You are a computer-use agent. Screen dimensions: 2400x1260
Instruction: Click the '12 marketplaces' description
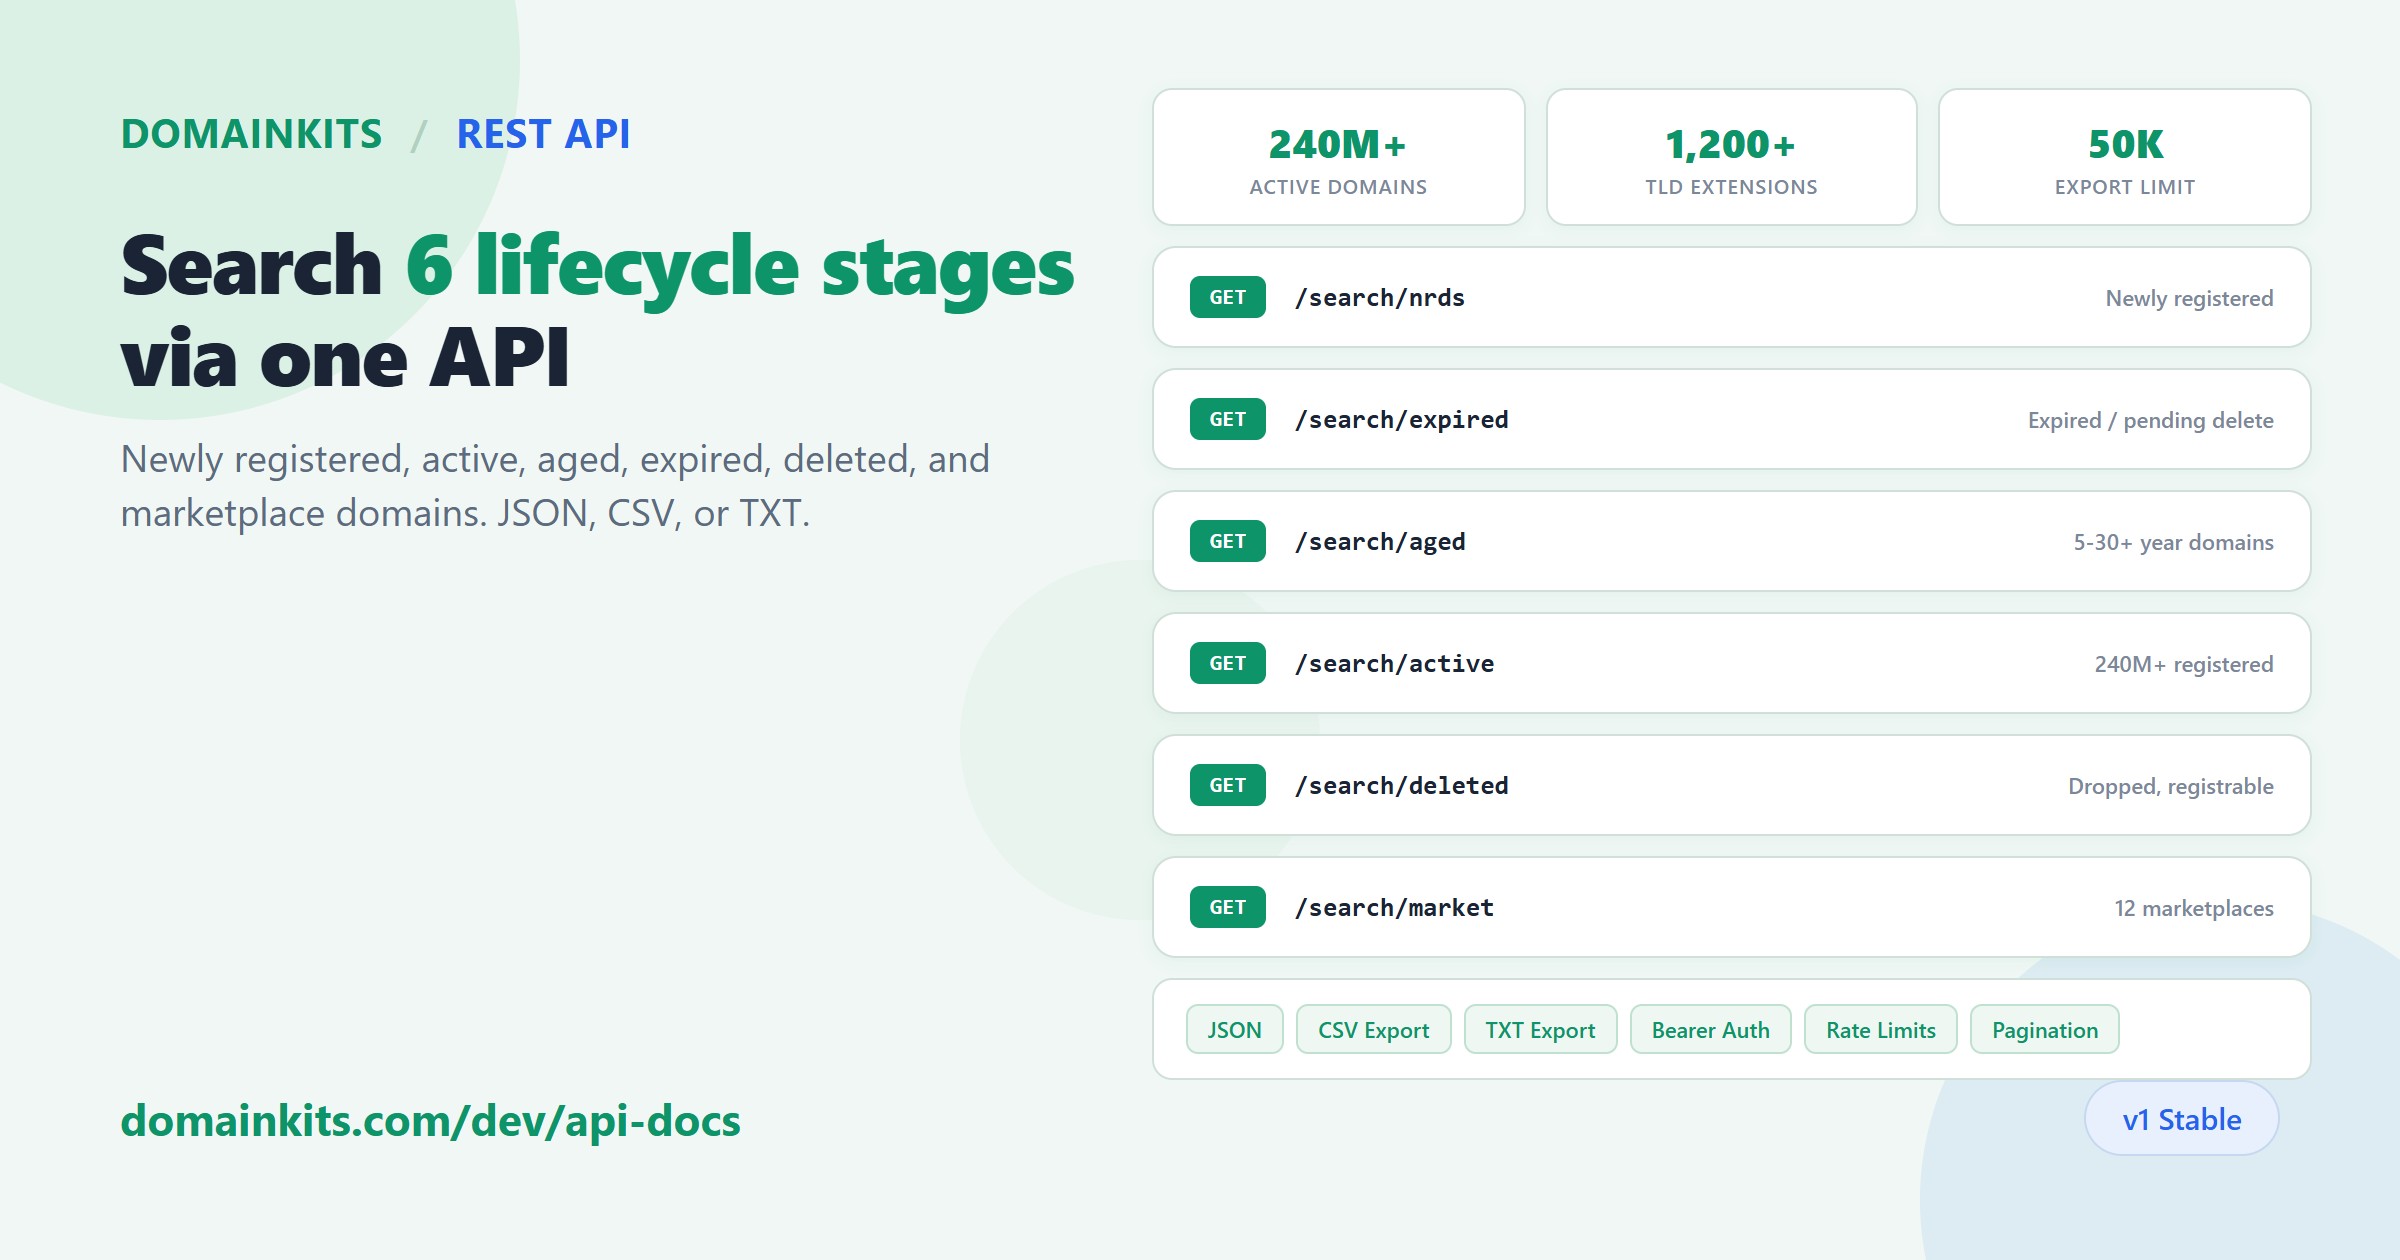point(2193,908)
